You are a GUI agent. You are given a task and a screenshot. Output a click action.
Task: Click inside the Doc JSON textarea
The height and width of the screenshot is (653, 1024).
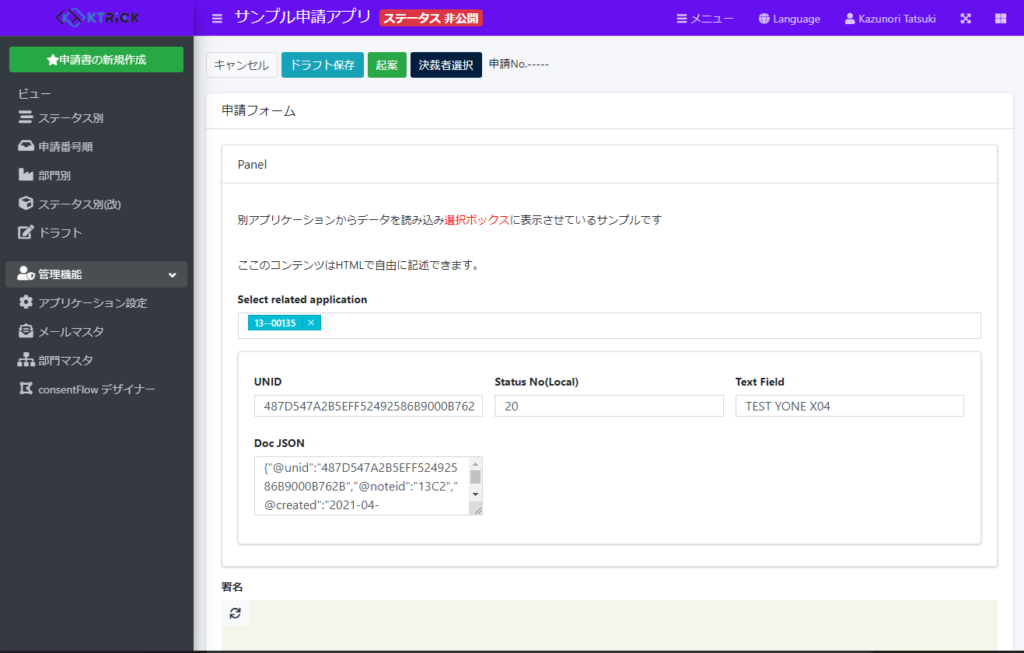362,486
